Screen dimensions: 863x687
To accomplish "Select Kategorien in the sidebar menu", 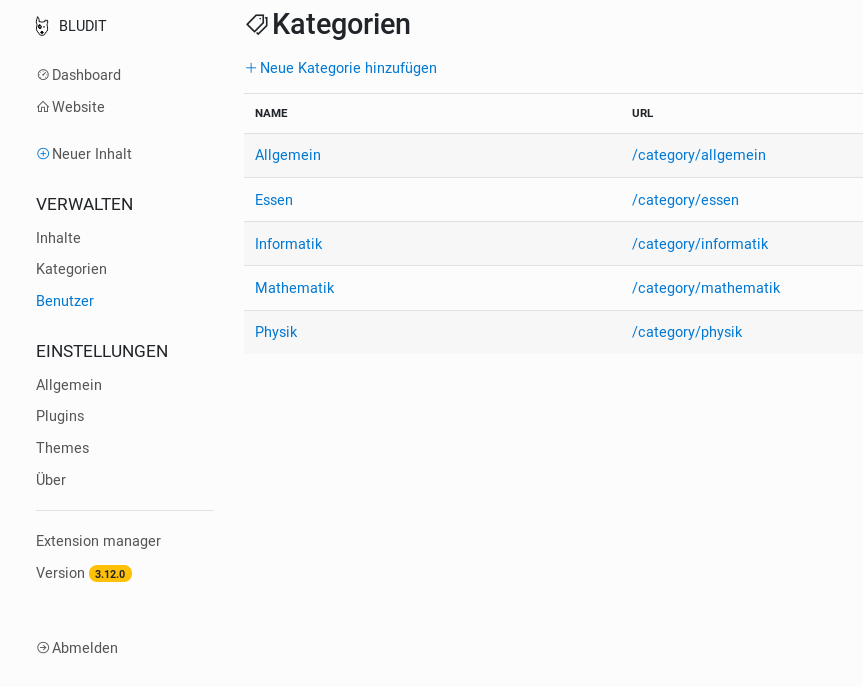I will tap(72, 269).
